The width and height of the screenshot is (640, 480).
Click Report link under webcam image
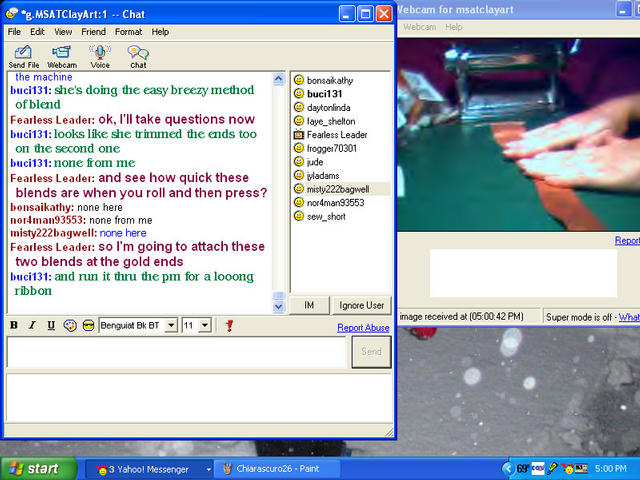coord(627,240)
